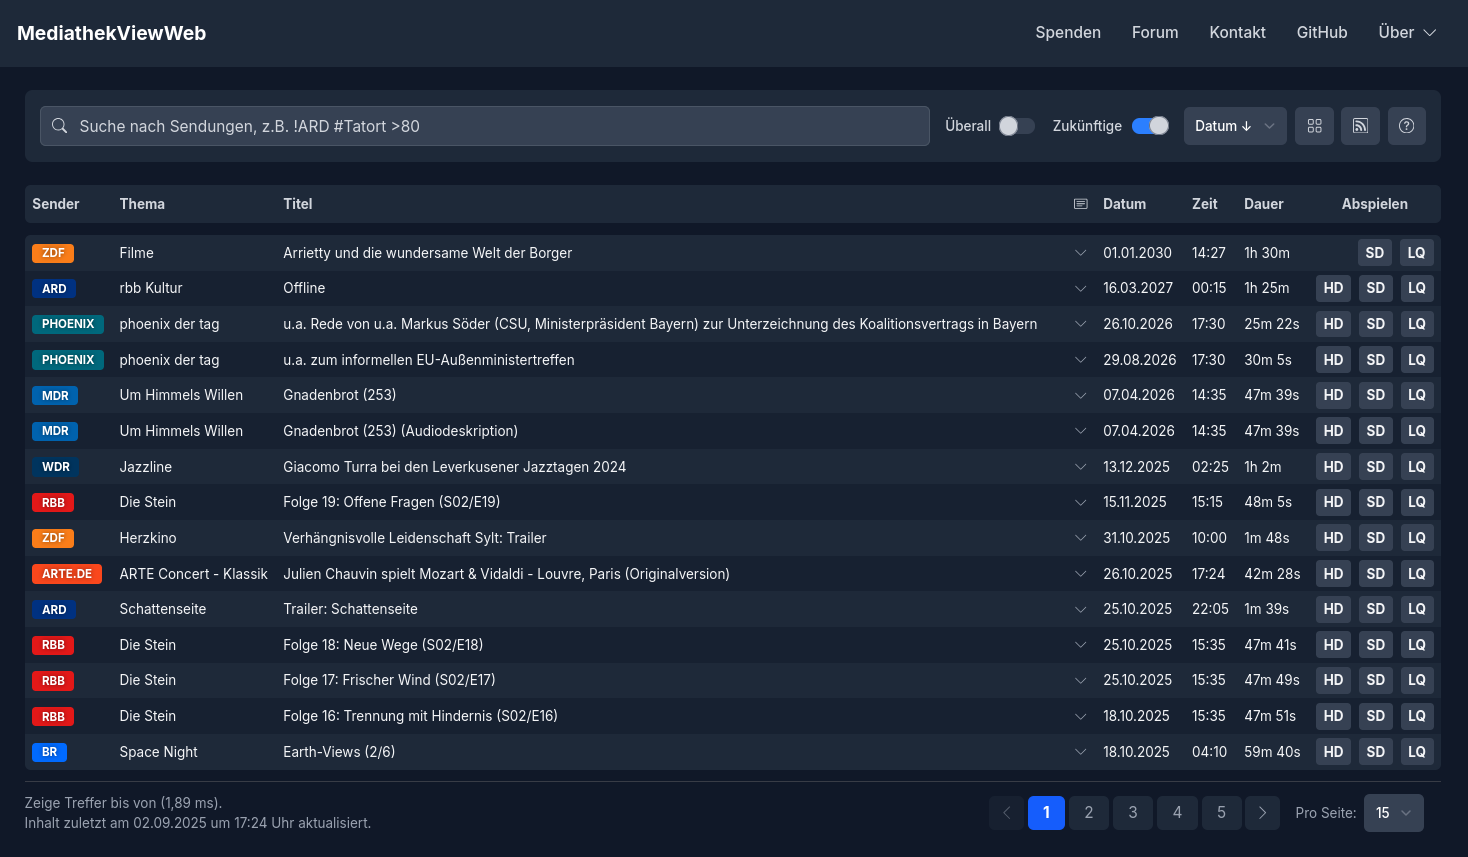Switch to grid view icon
This screenshot has width=1468, height=857.
pyautogui.click(x=1314, y=126)
